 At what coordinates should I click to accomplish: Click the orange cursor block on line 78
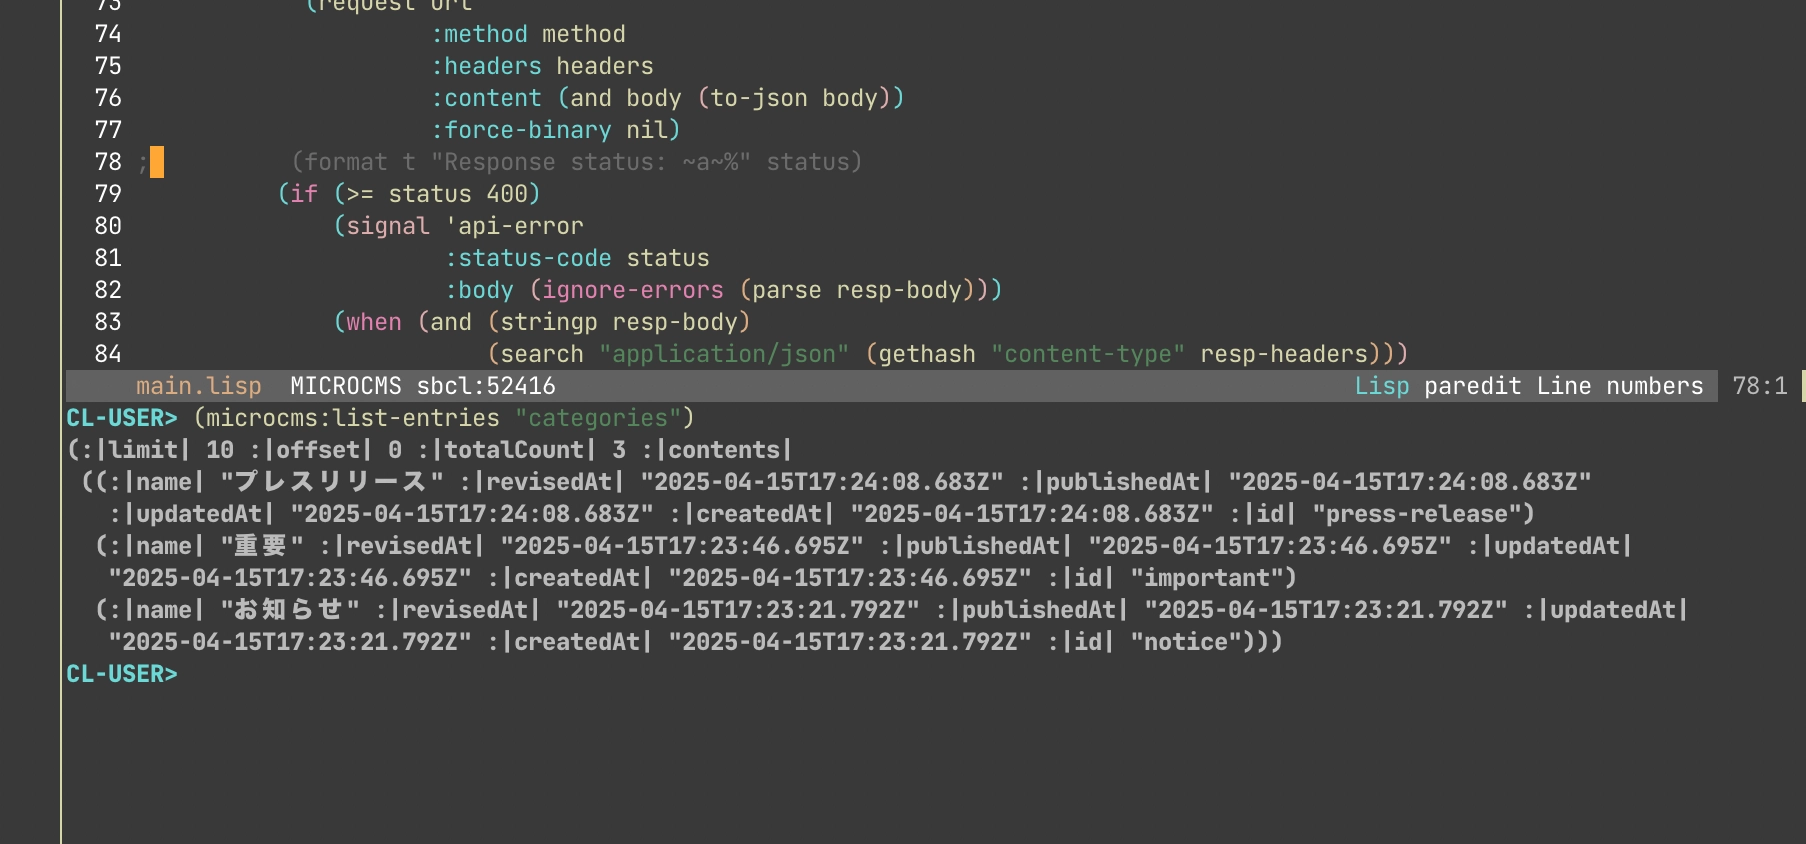[x=157, y=162]
